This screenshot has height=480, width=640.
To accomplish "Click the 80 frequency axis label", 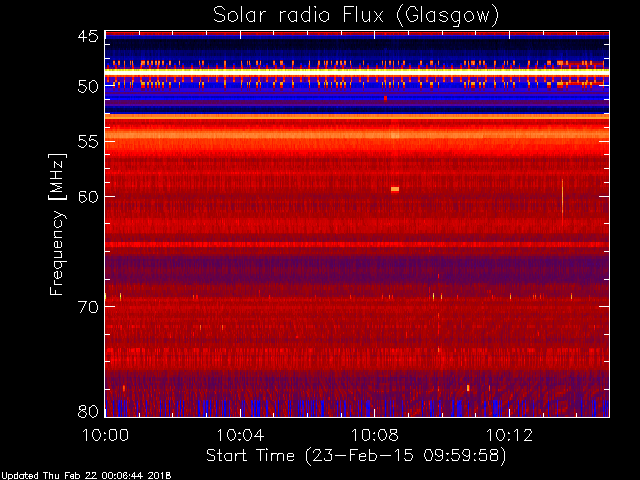I will (x=88, y=411).
